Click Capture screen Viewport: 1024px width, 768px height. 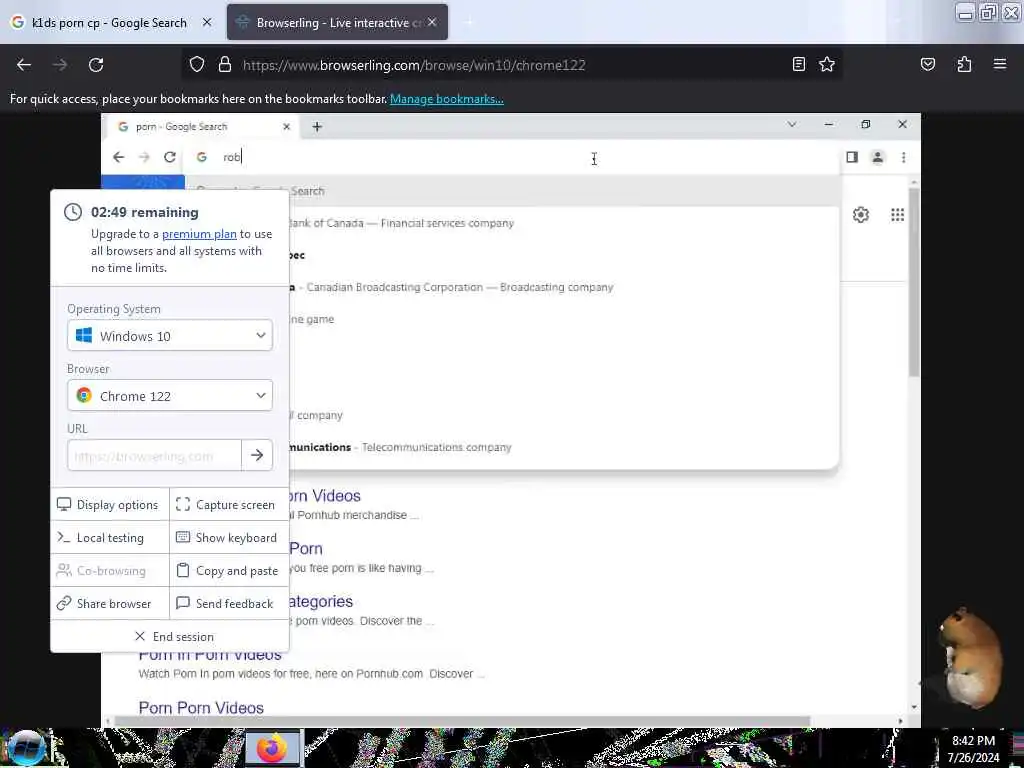coord(229,505)
